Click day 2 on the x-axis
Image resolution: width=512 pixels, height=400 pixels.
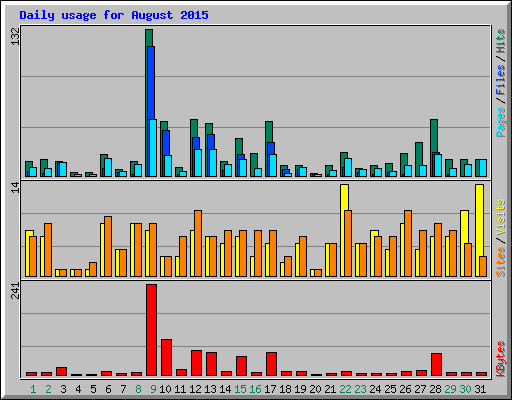[48, 389]
